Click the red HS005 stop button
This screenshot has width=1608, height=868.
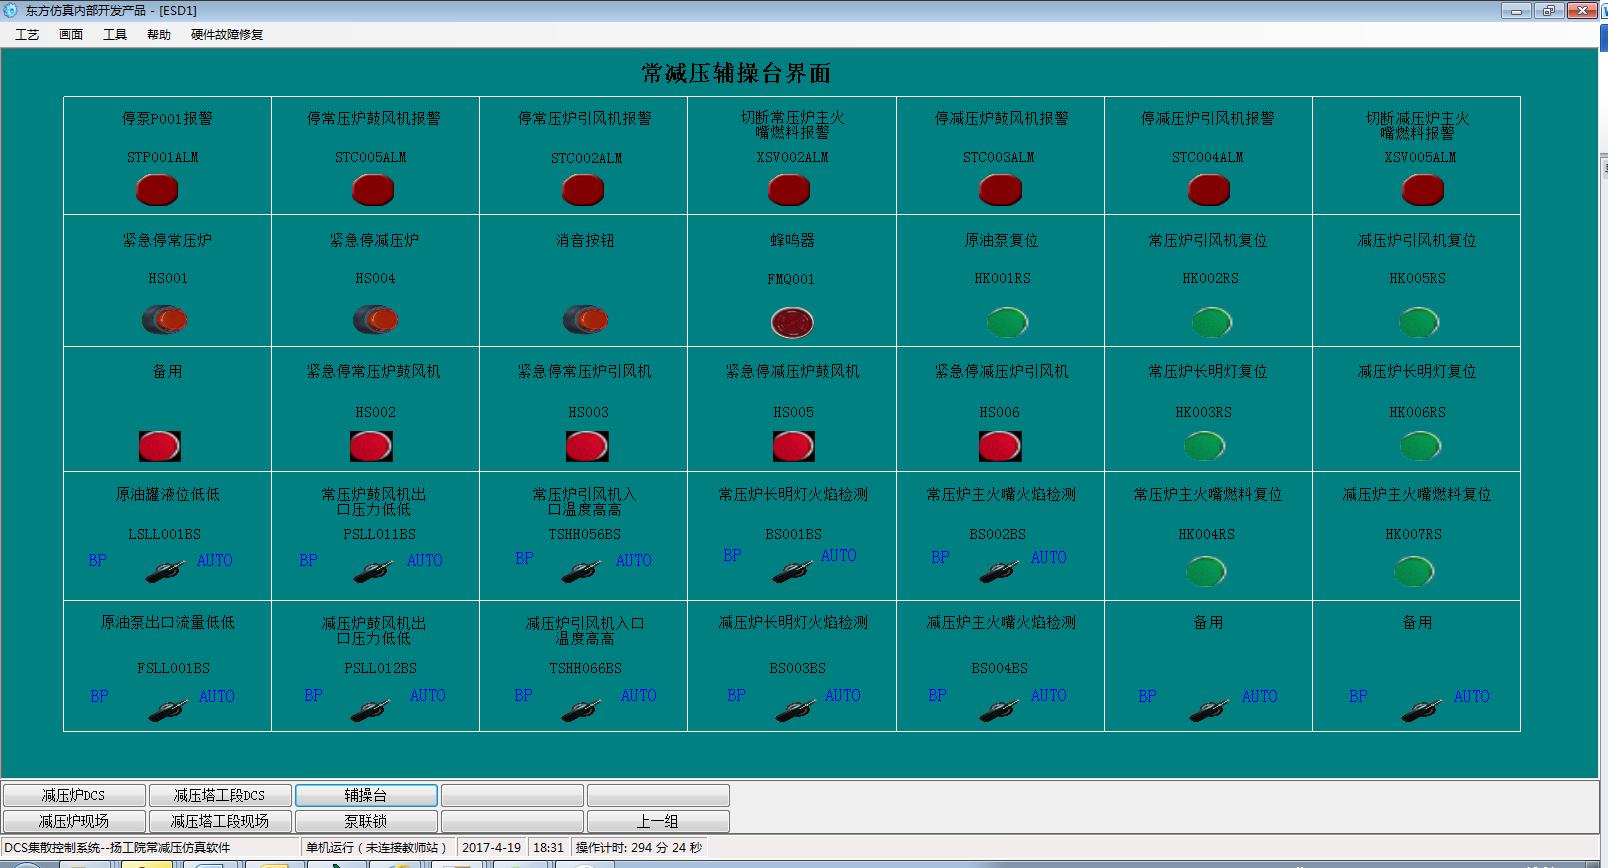(x=794, y=446)
